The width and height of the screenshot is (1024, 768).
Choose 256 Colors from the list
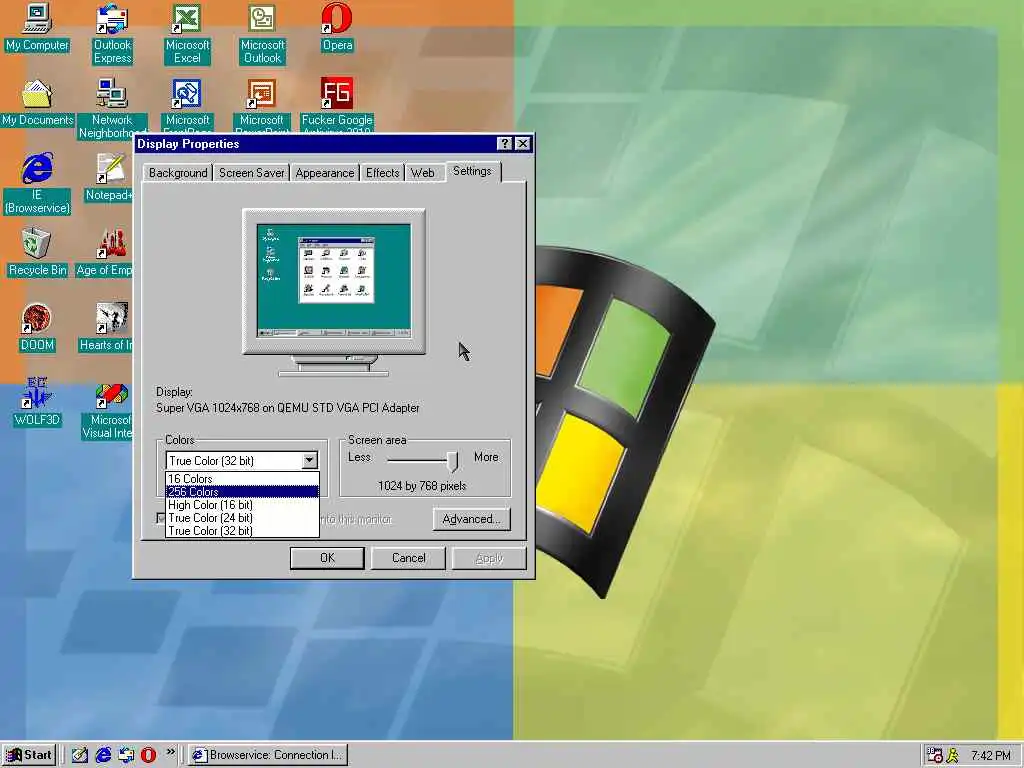click(242, 492)
